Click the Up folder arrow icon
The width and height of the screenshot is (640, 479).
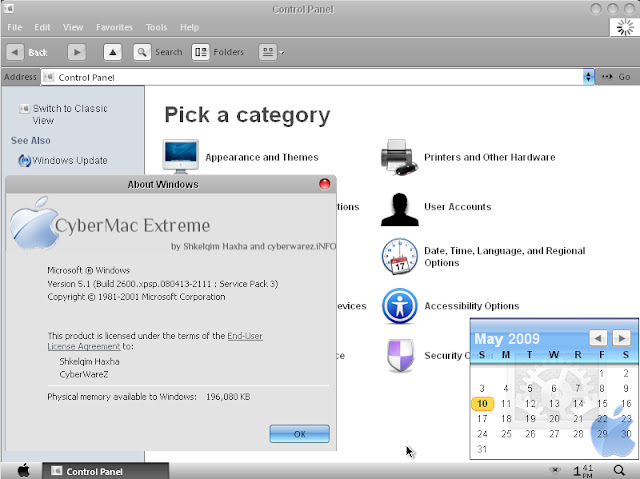click(x=112, y=52)
